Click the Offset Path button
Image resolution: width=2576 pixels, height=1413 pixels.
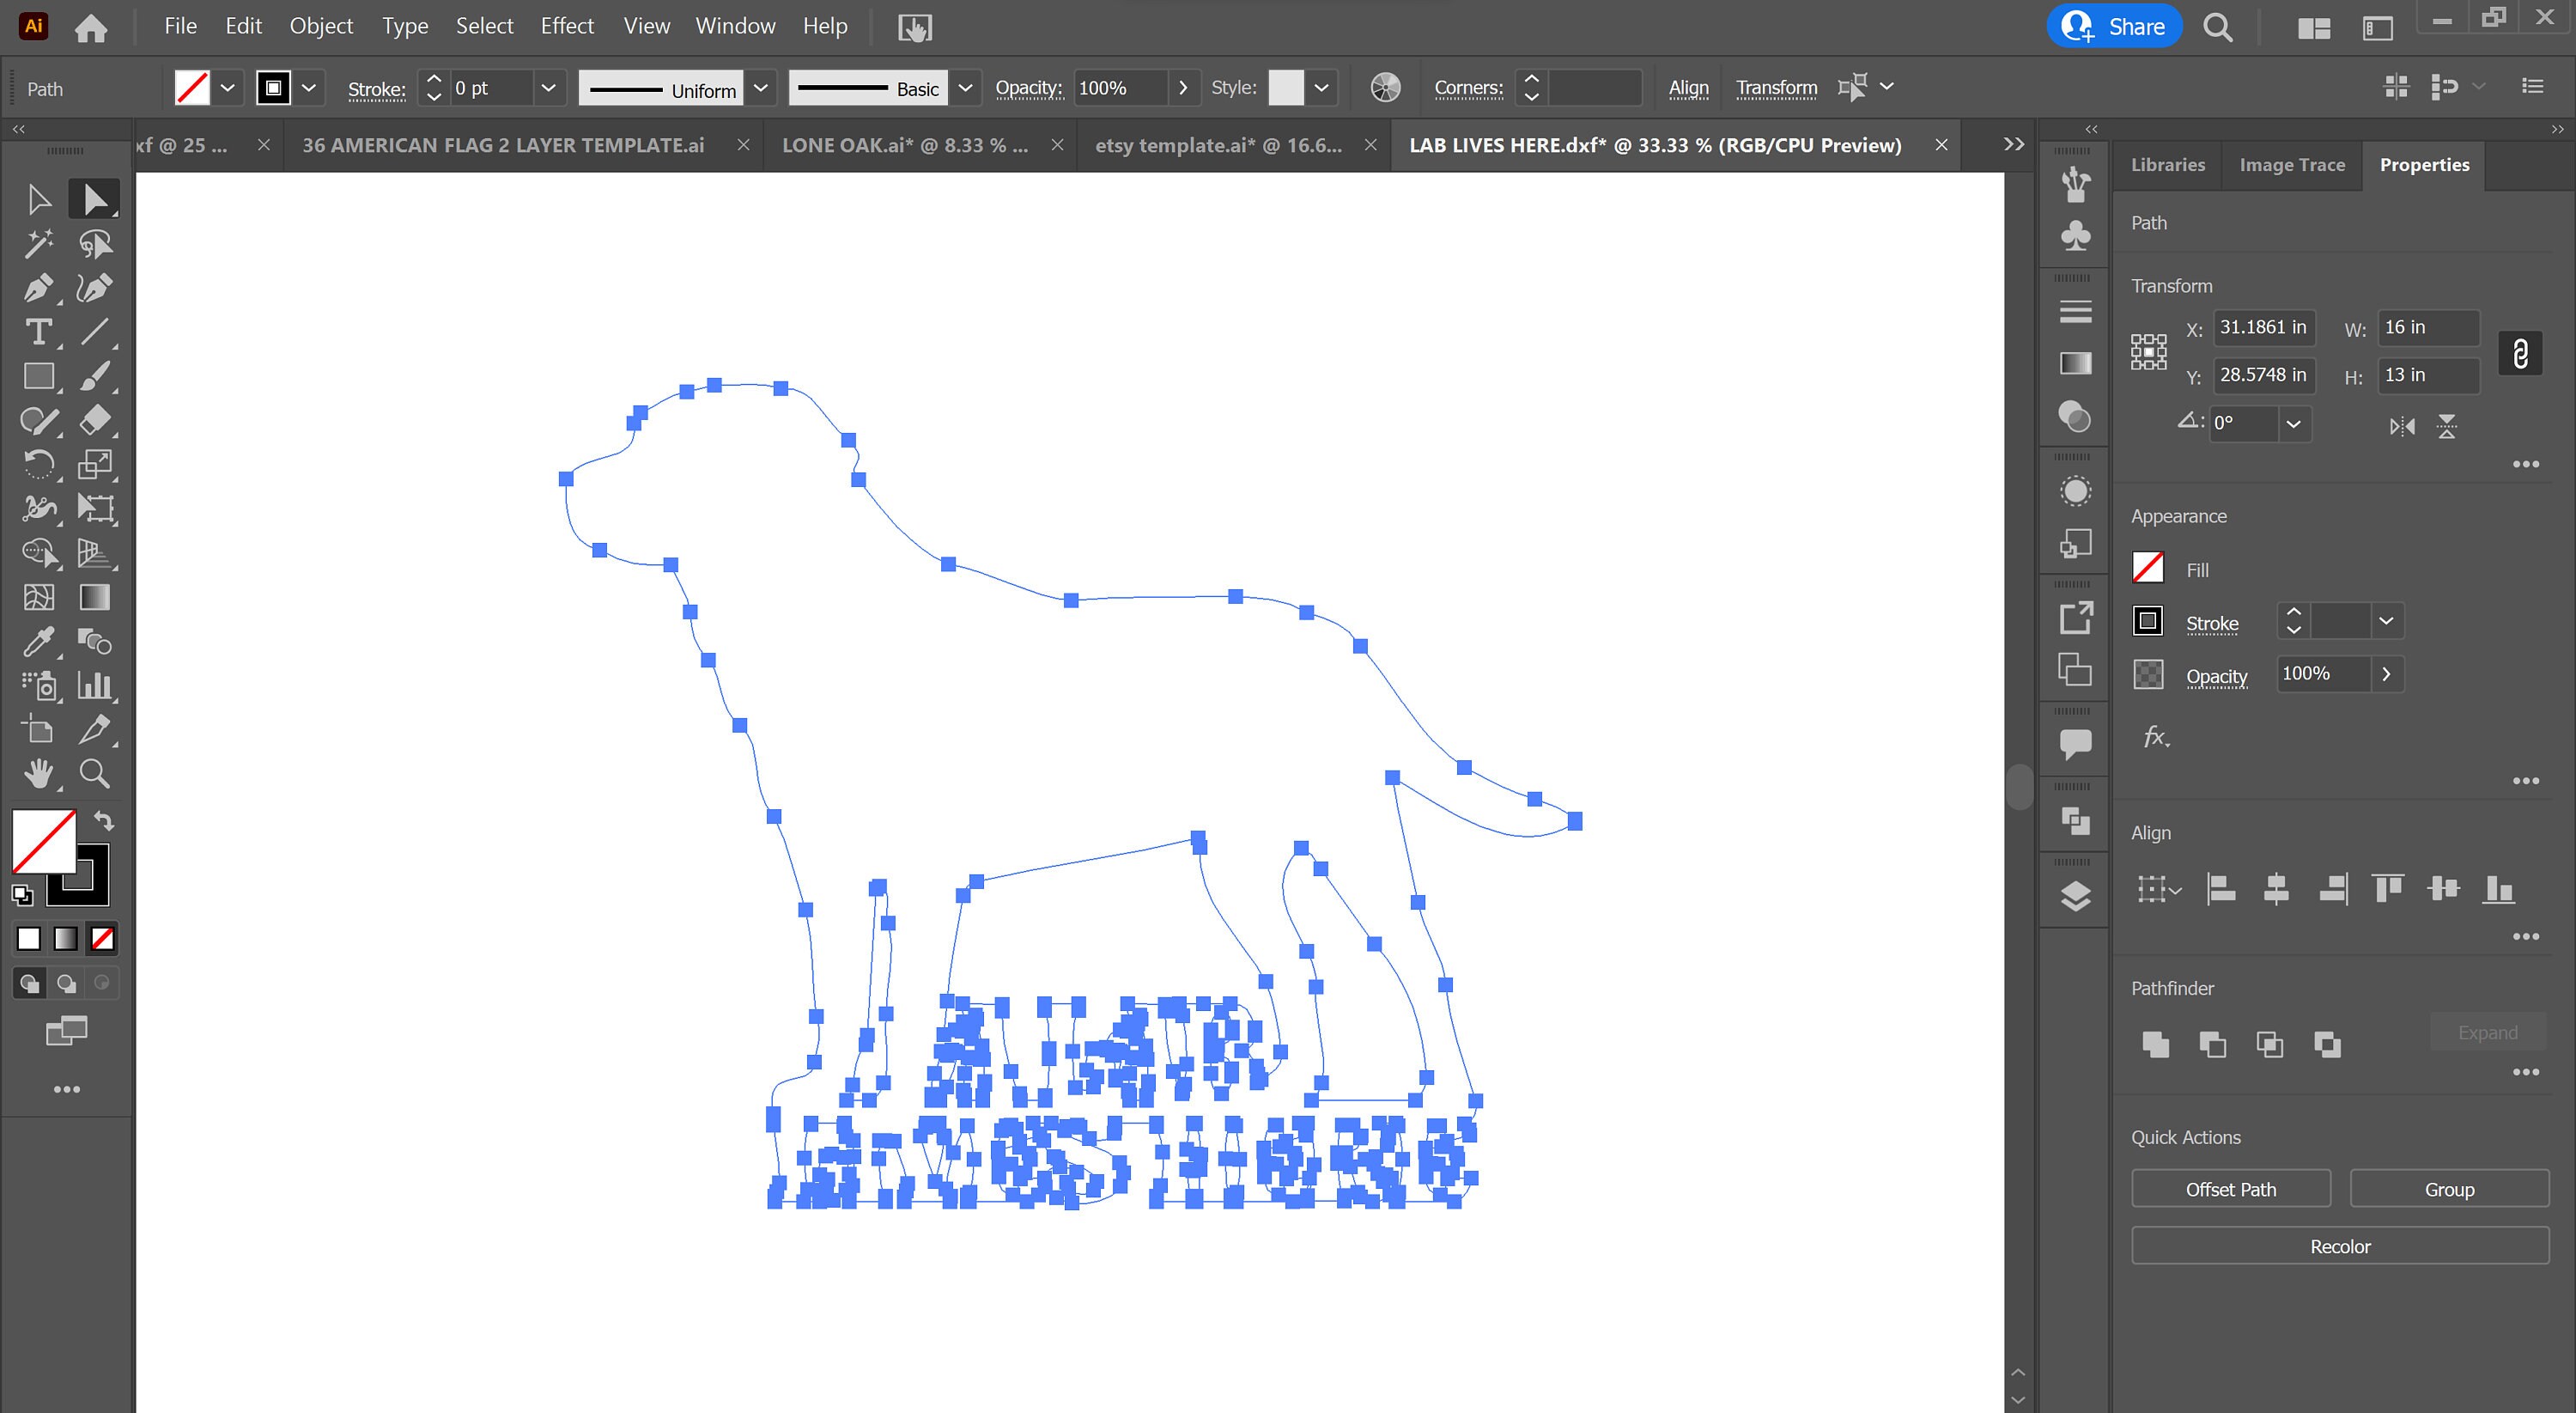click(x=2230, y=1188)
